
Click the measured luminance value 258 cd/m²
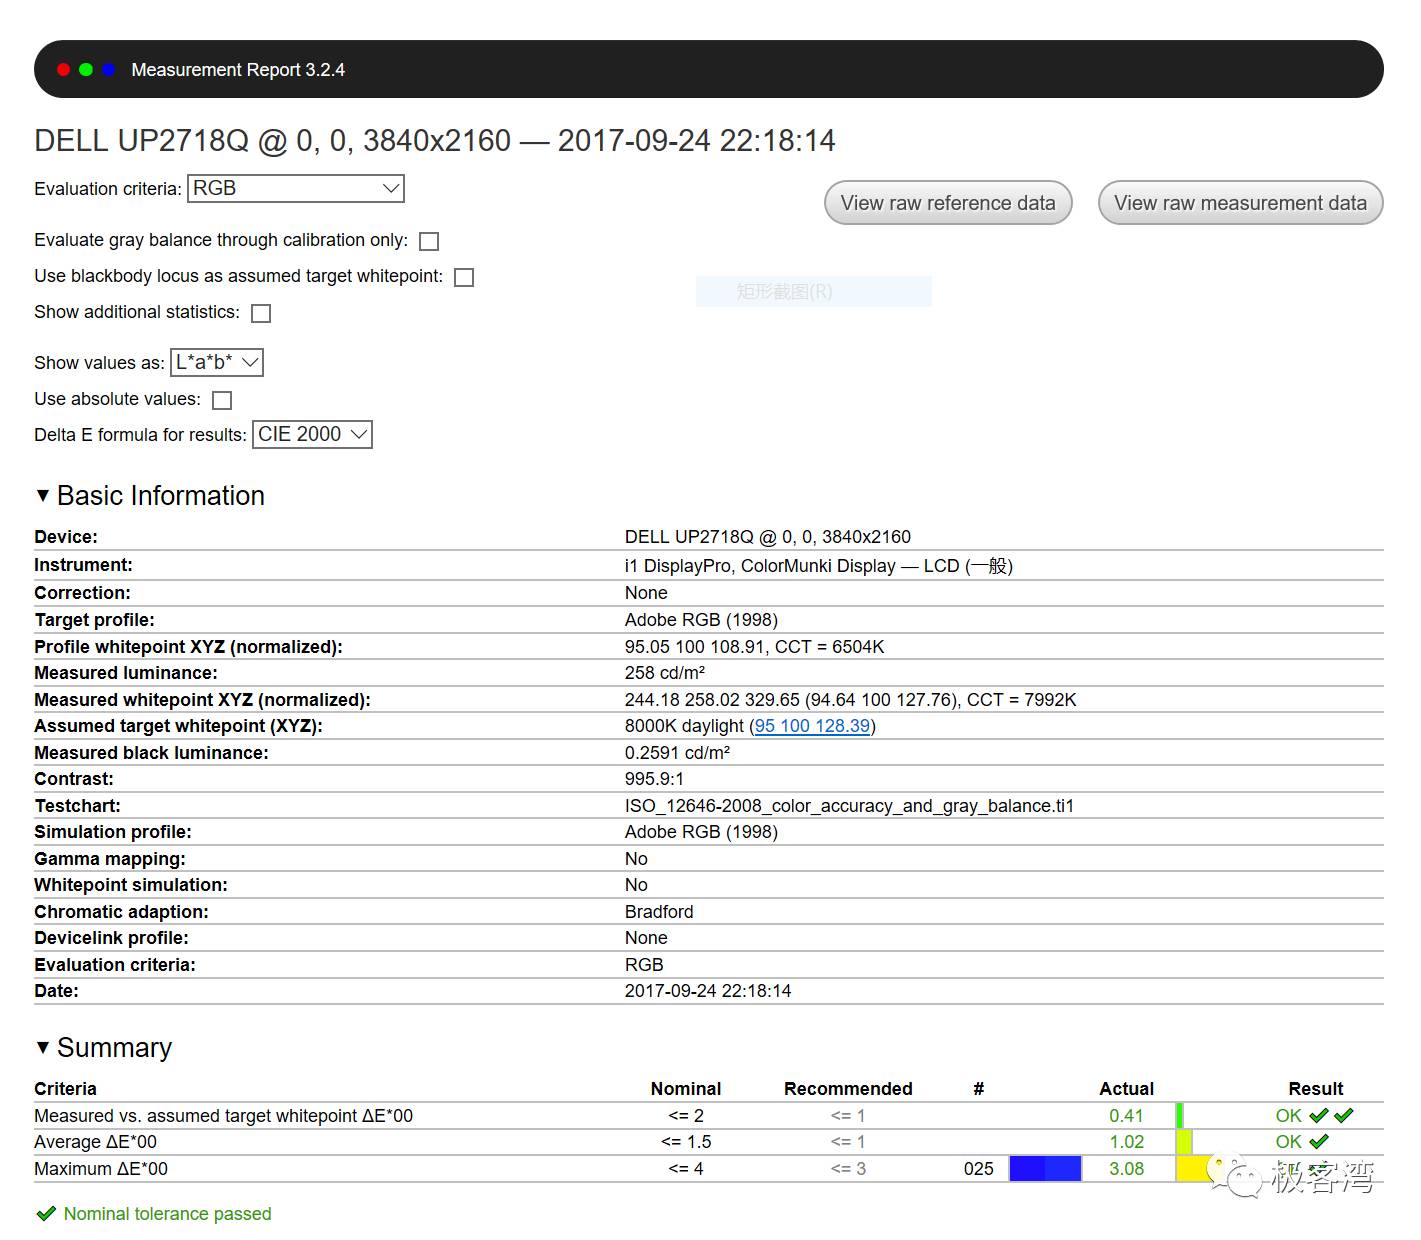pos(665,673)
